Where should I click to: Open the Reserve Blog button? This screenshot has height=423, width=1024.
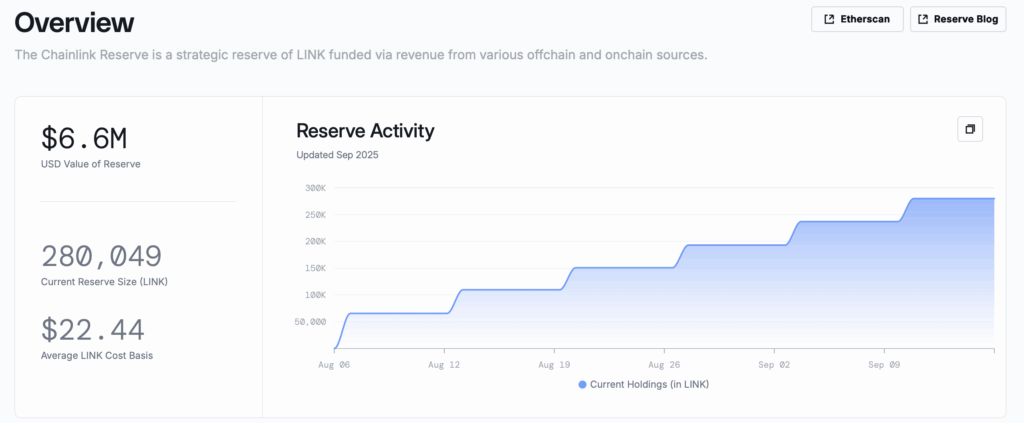pyautogui.click(x=958, y=19)
